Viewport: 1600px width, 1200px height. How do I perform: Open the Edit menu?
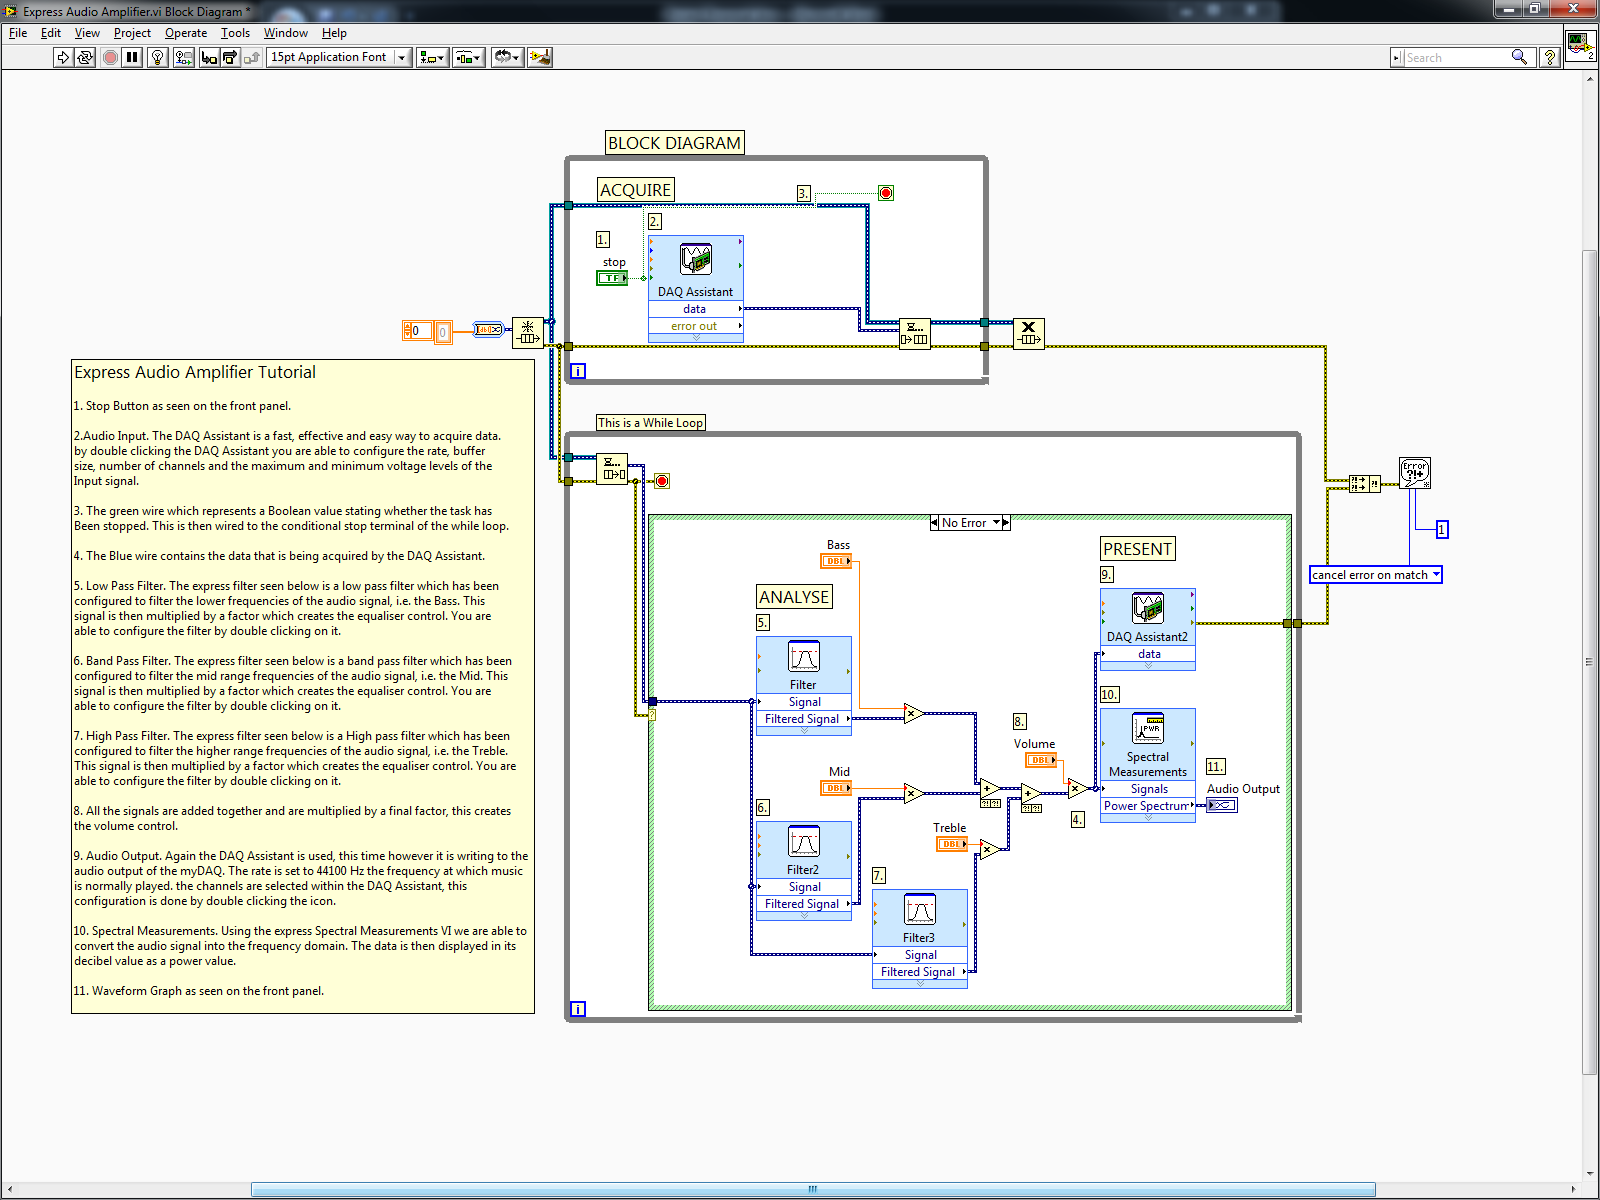pos(51,33)
